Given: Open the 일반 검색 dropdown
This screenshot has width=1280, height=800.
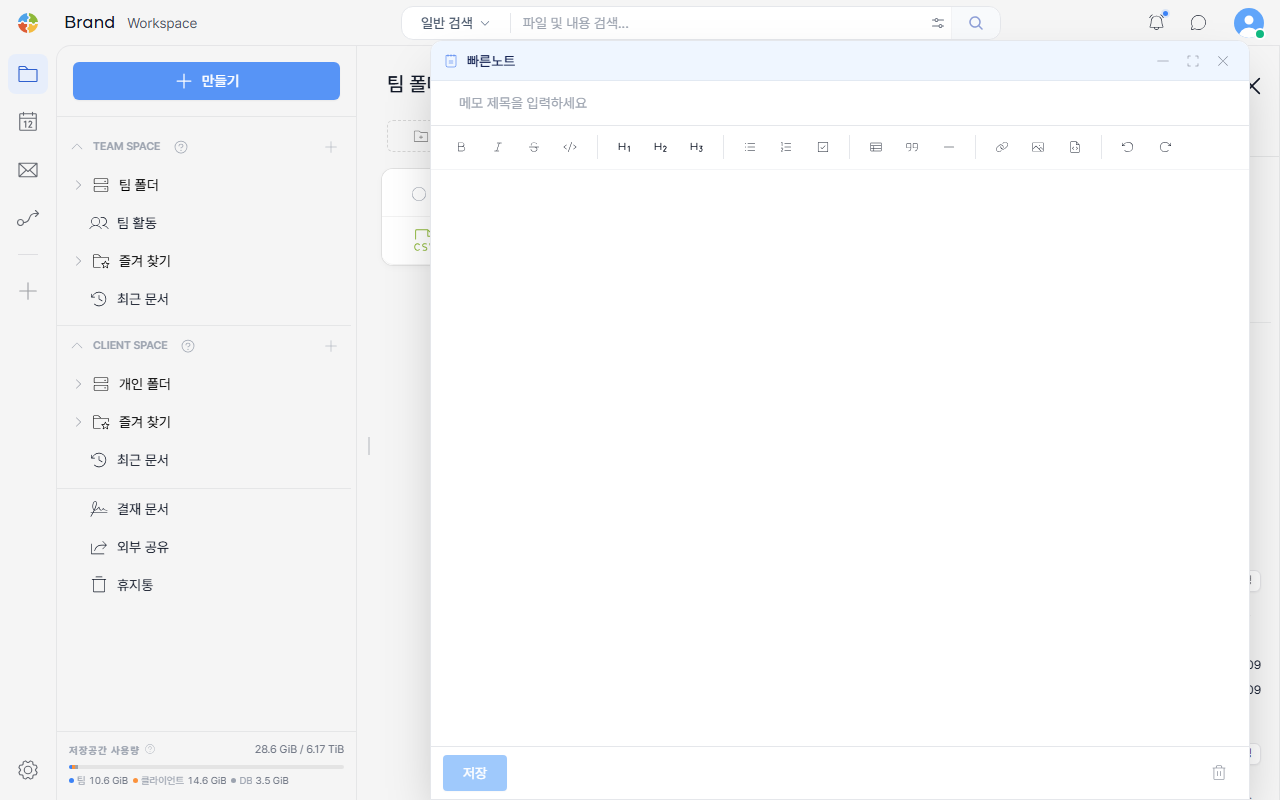Looking at the screenshot, I should (x=456, y=23).
